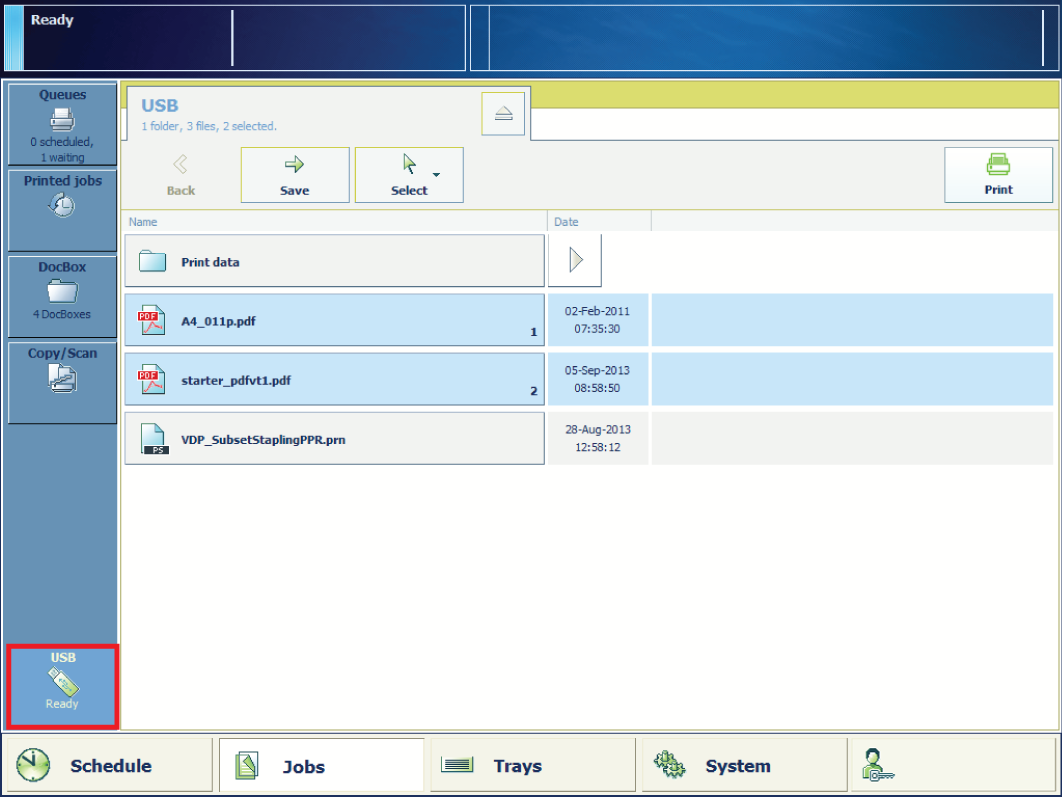Print the selected files
The width and height of the screenshot is (1062, 797).
pos(998,175)
